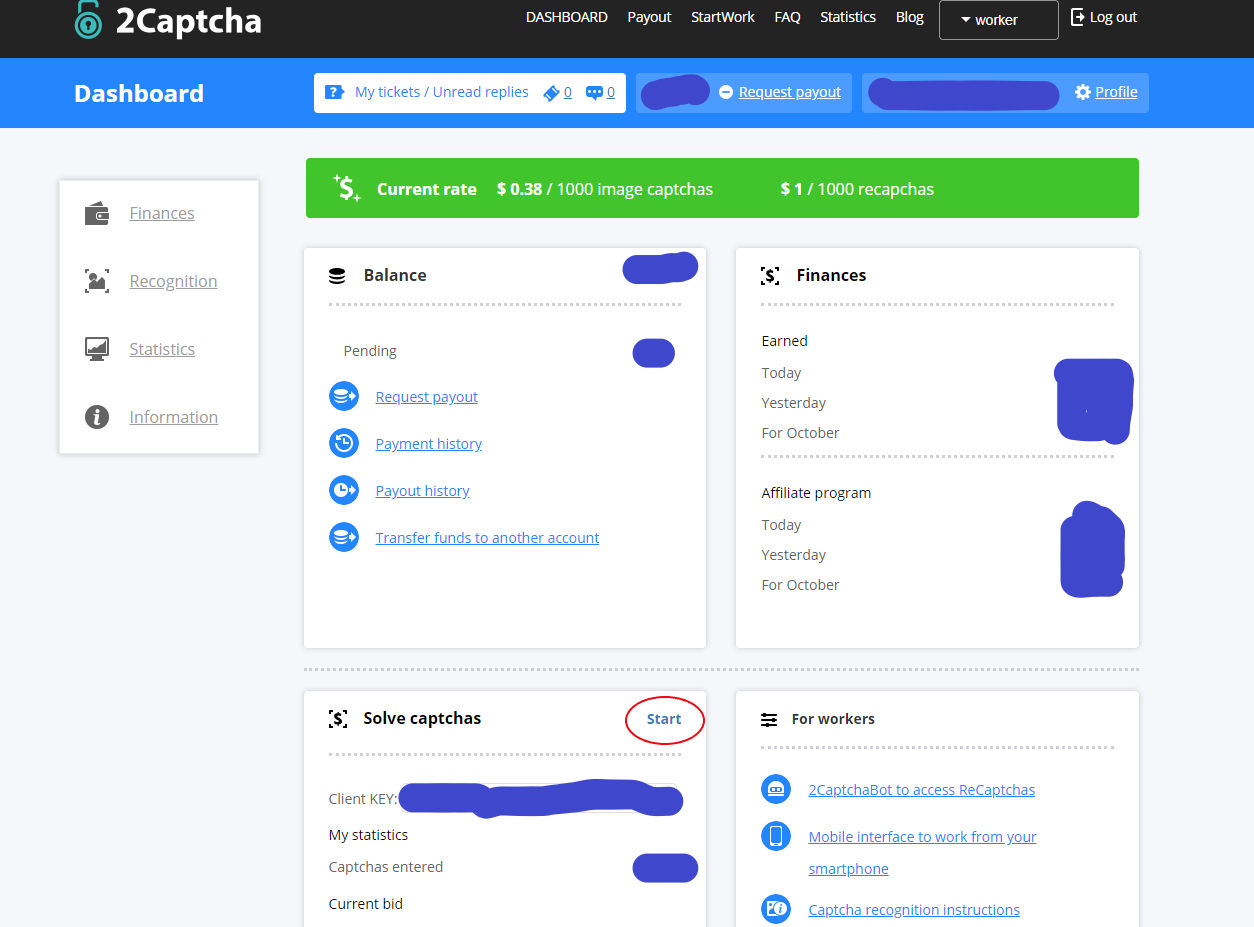Open Payout in top navigation

[x=649, y=17]
